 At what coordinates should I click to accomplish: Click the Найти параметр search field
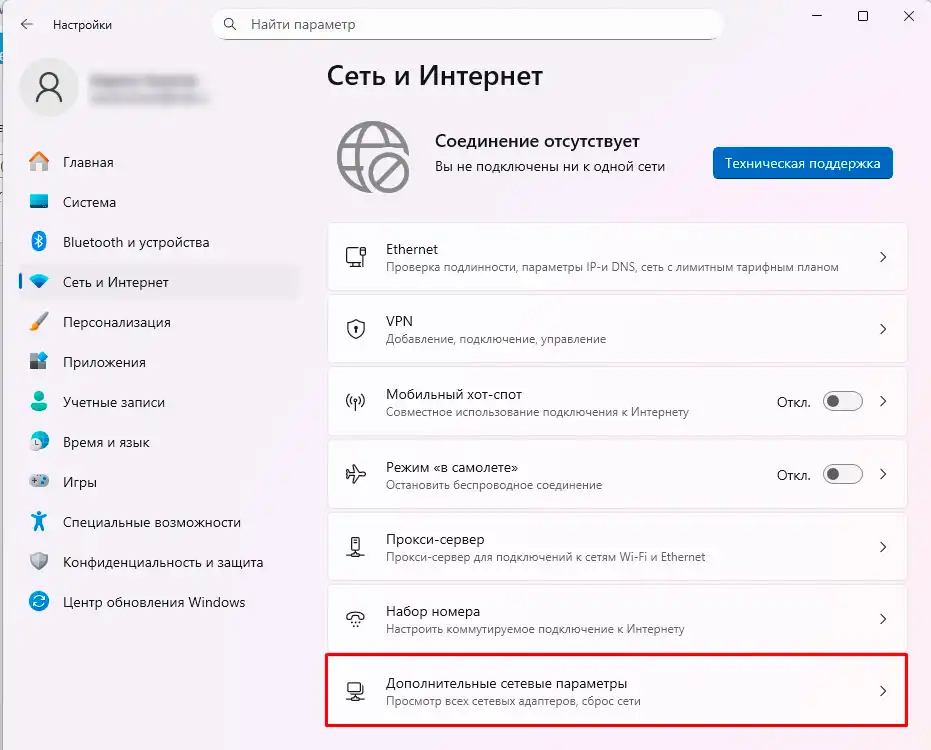coord(466,24)
